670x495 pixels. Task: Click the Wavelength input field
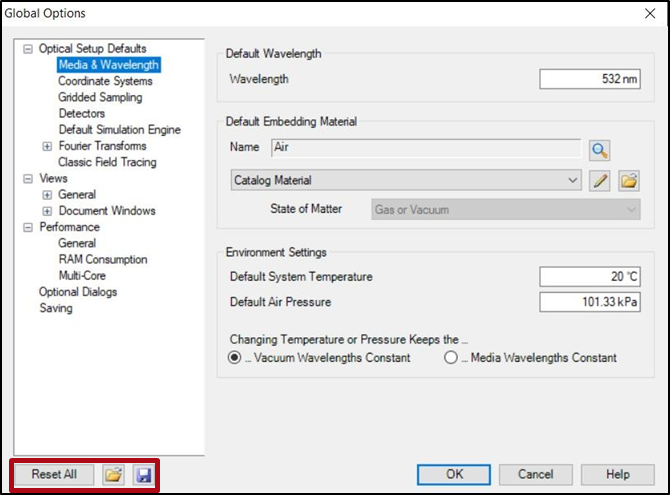(589, 79)
